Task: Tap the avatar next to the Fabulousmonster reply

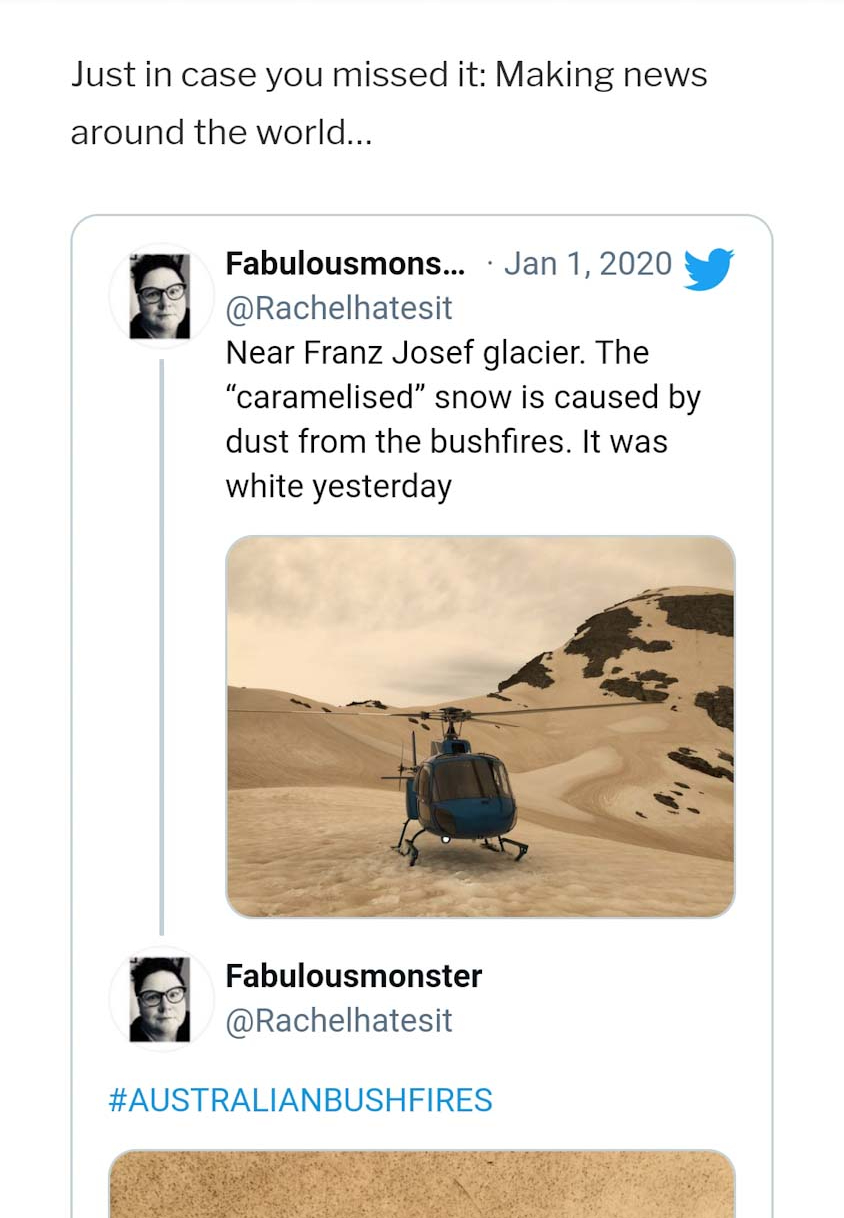Action: coord(161,998)
